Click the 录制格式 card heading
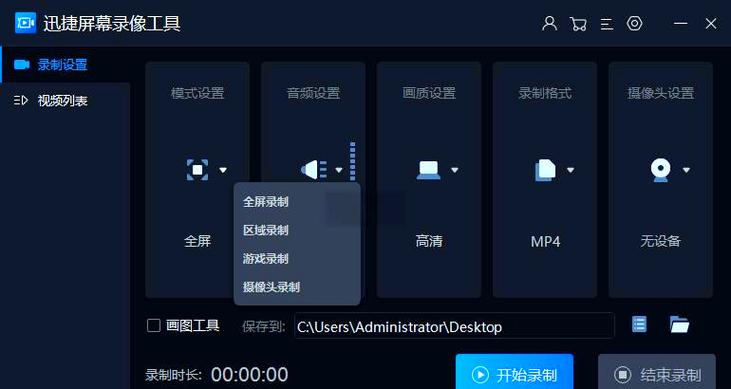 point(545,93)
